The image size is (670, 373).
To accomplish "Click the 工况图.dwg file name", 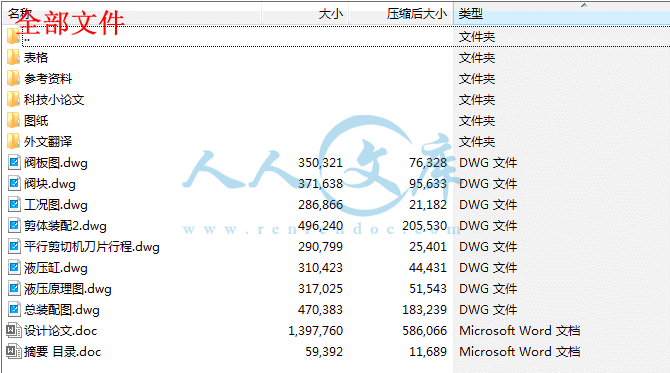I will (56, 205).
